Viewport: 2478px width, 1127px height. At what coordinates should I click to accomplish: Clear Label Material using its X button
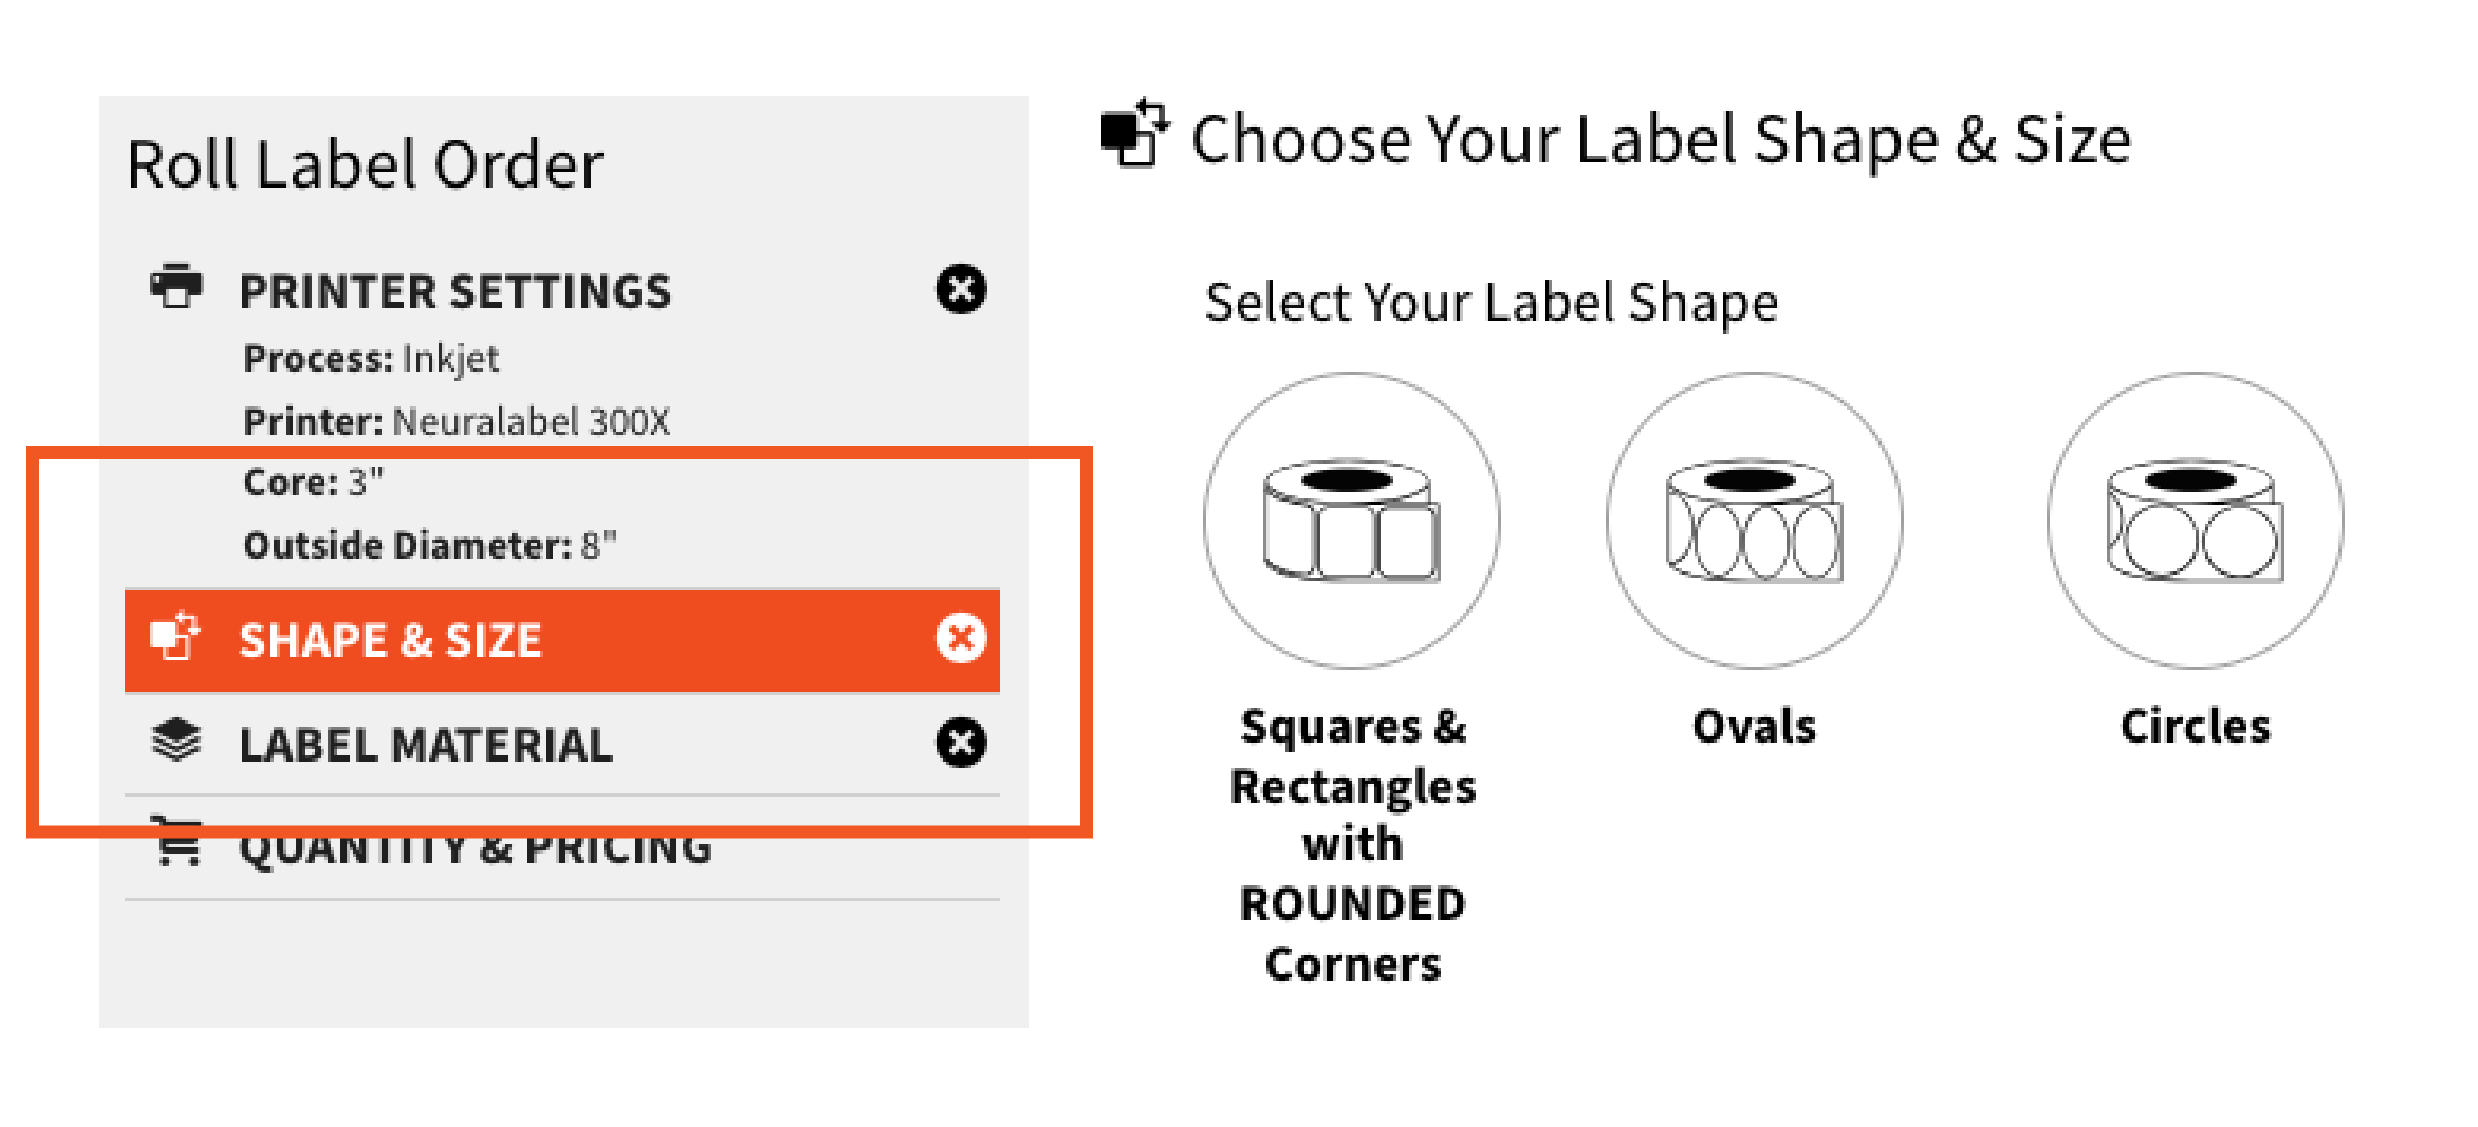tap(959, 742)
